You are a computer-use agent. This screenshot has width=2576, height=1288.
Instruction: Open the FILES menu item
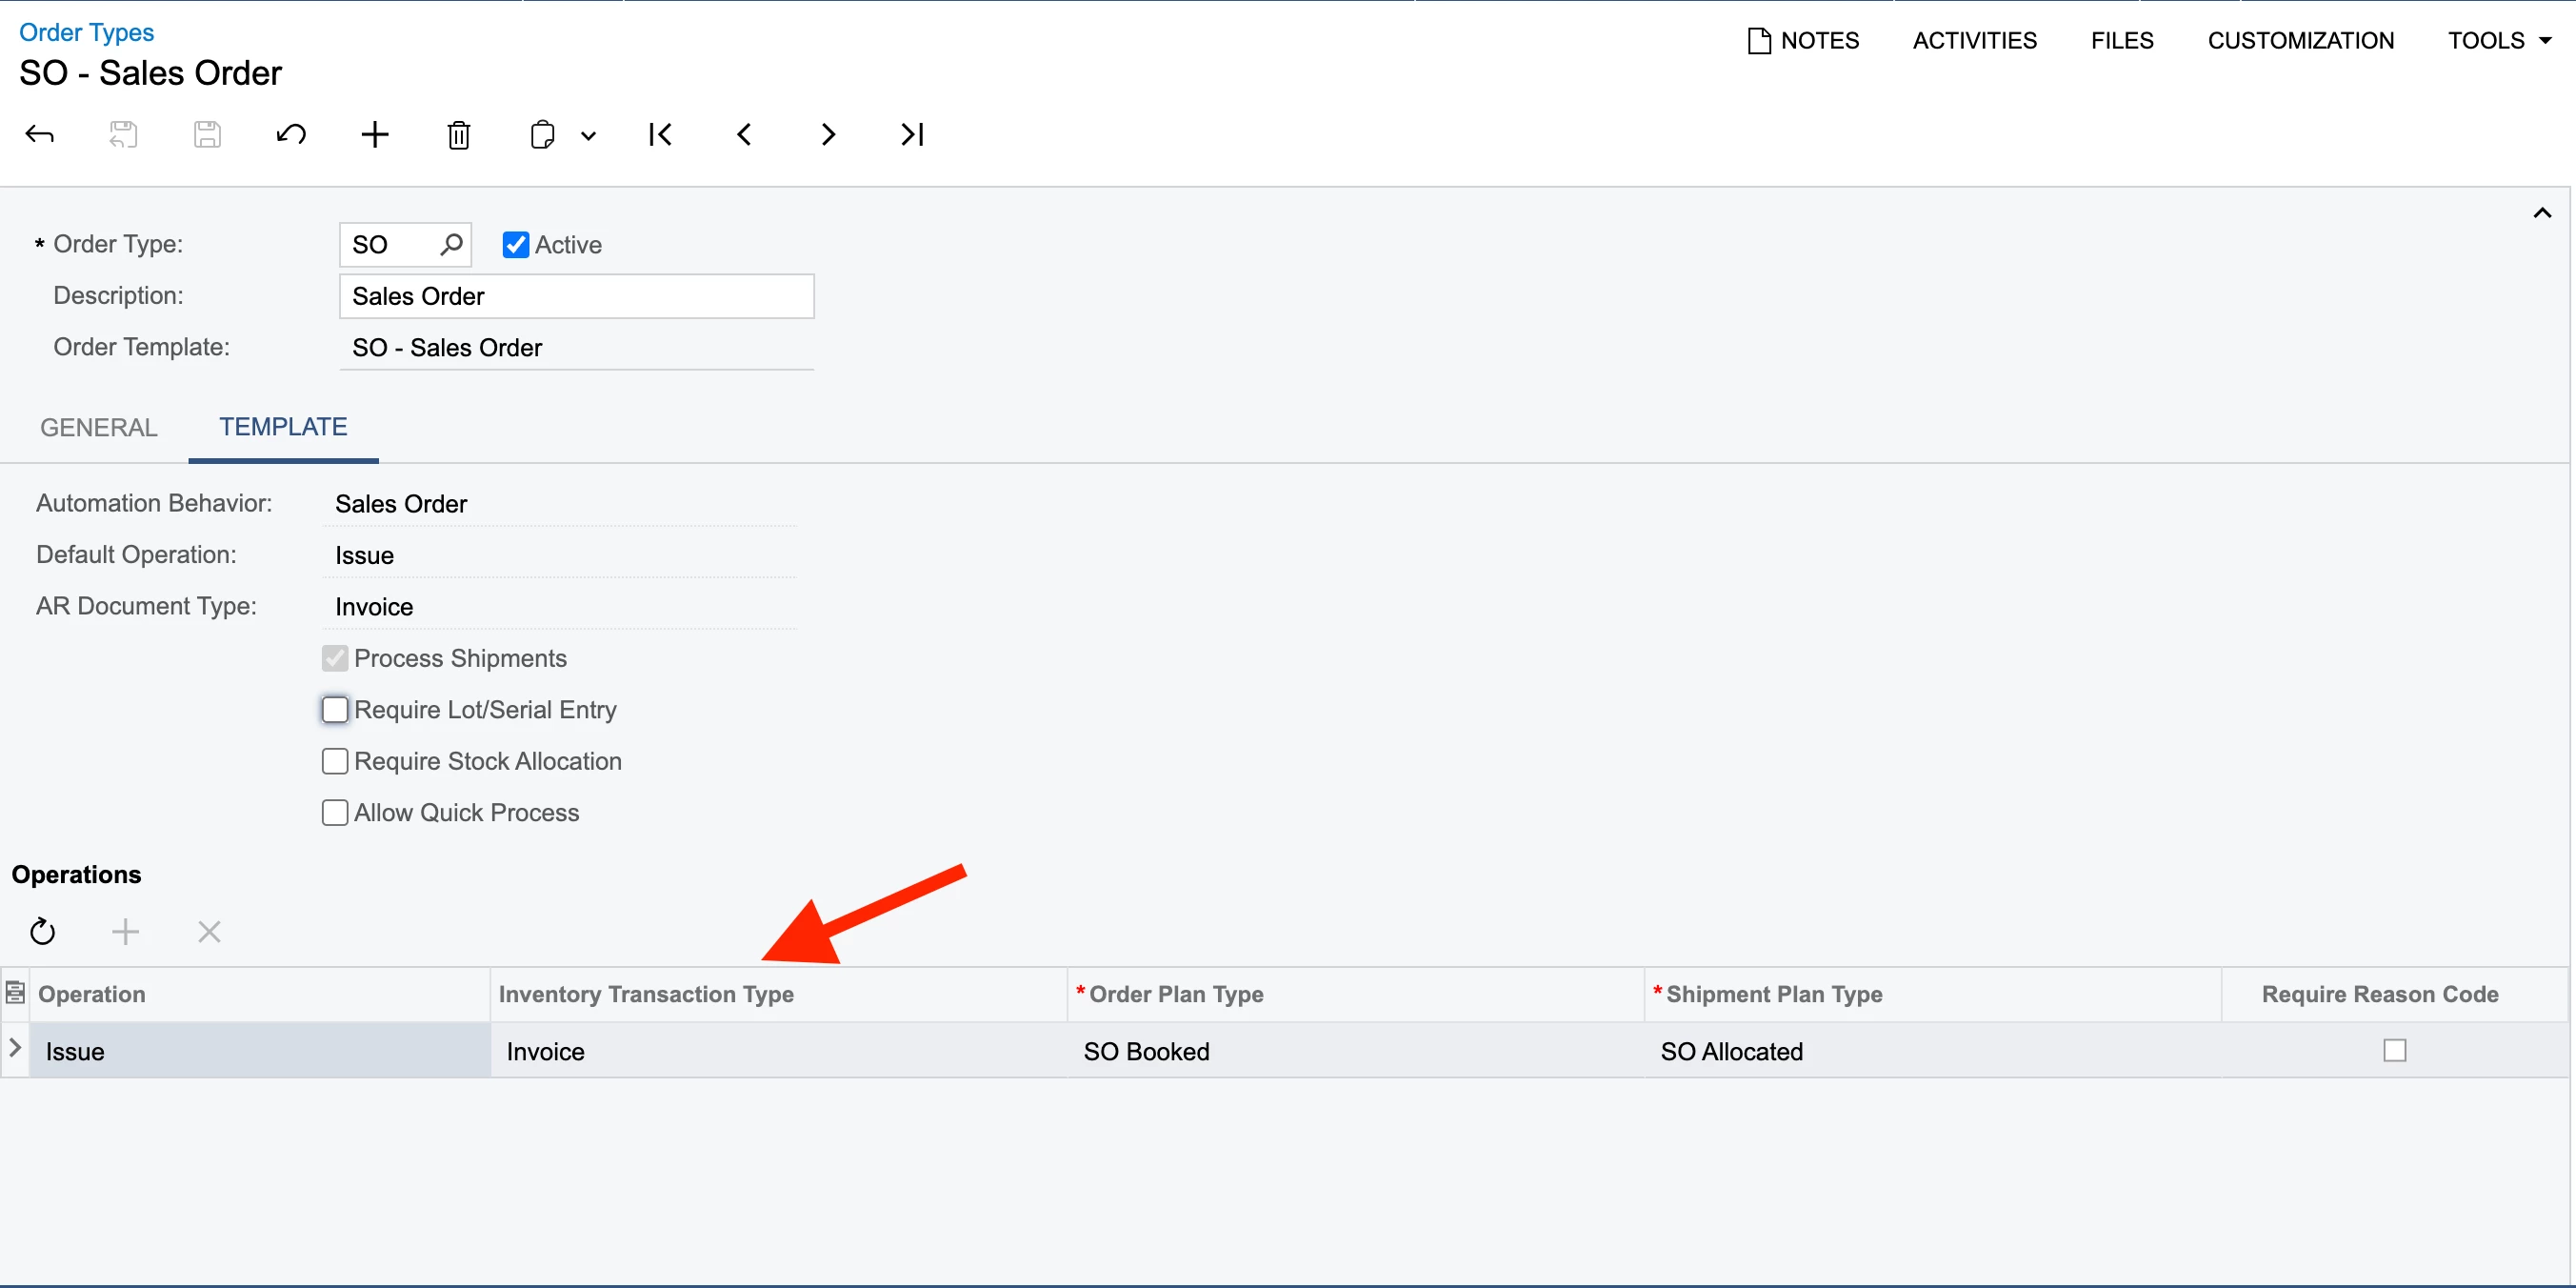tap(2122, 40)
